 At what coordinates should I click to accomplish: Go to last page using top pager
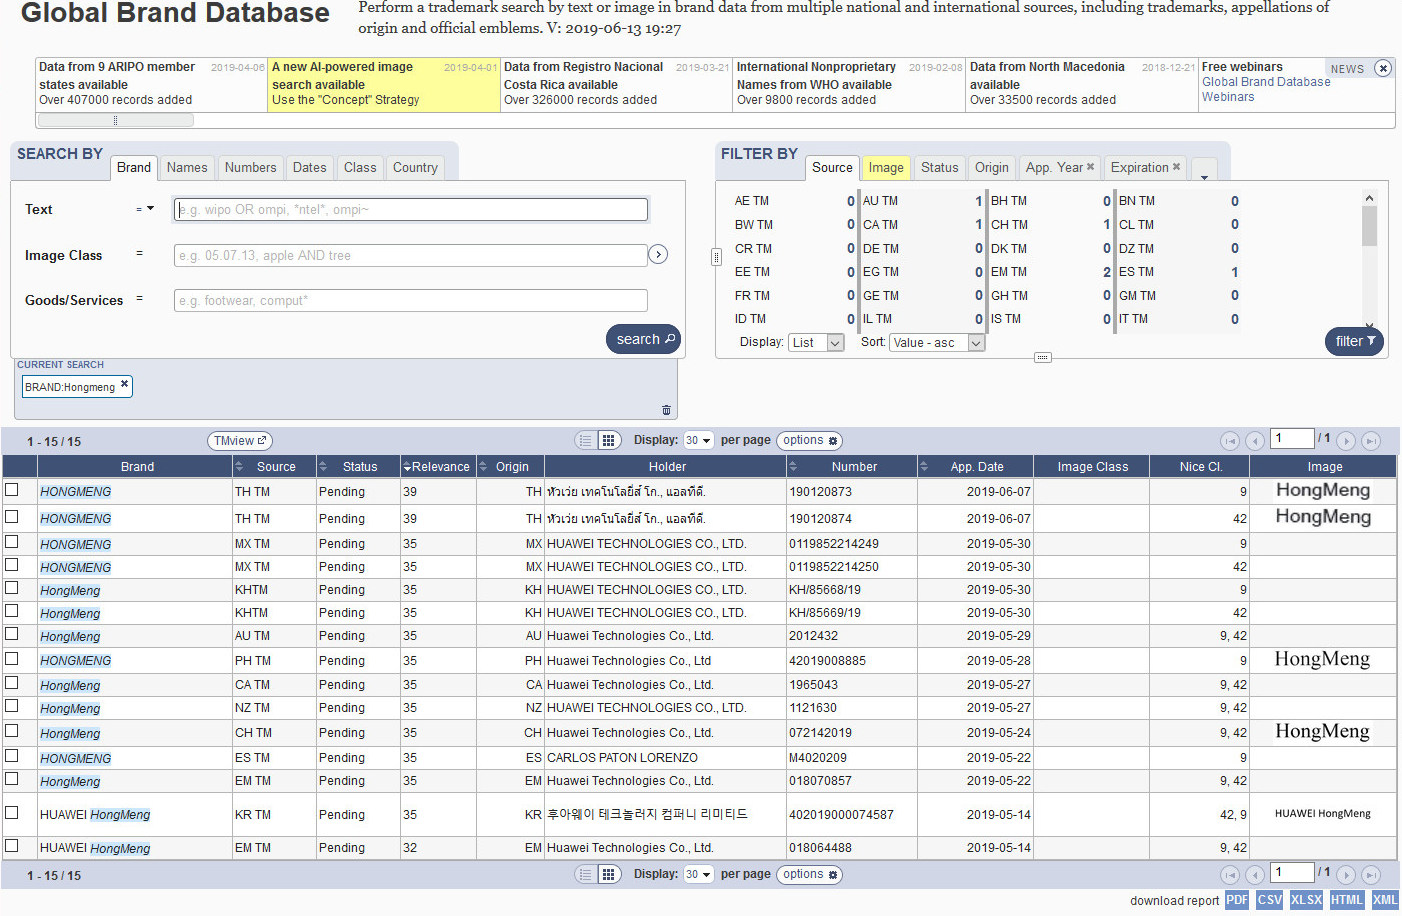coord(1371,440)
